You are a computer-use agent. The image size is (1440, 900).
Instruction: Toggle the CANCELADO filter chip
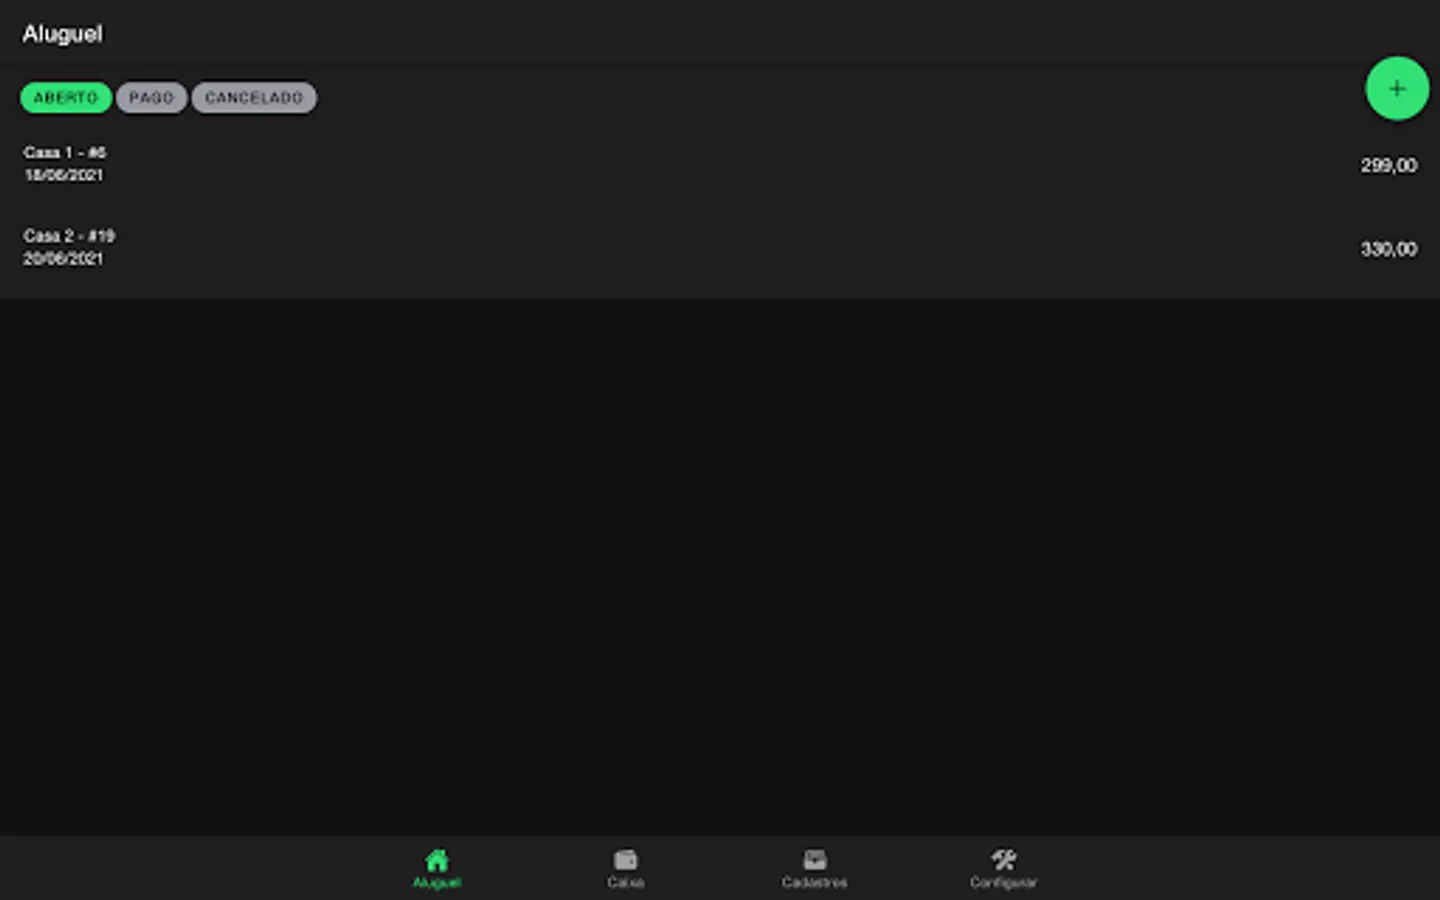pyautogui.click(x=254, y=97)
